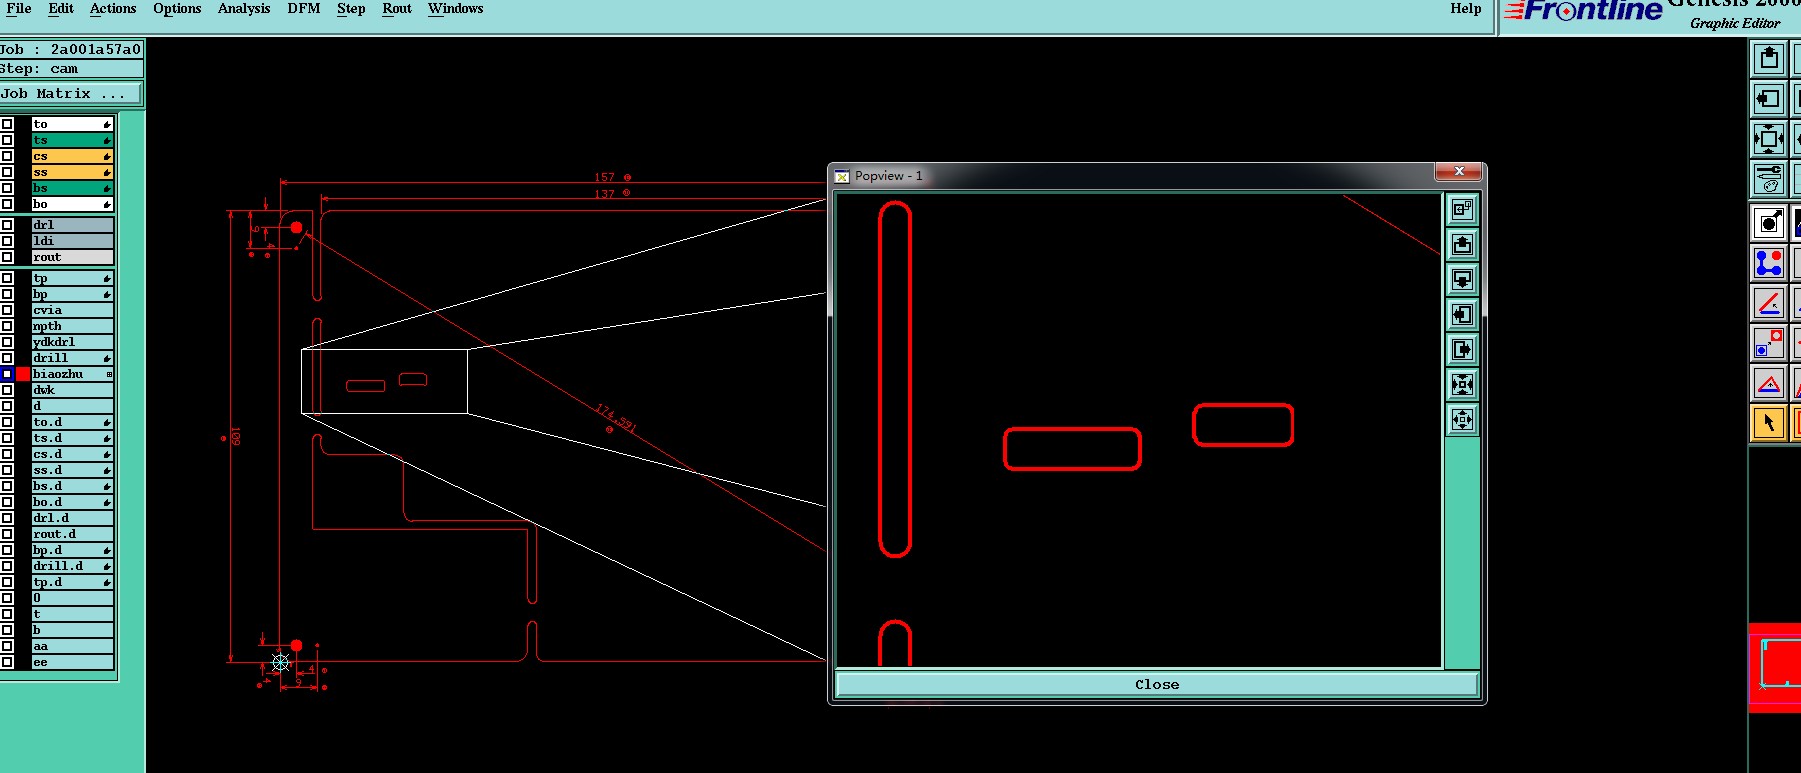Click the pan up icon in main toolbar
1801x773 pixels.
click(1768, 59)
